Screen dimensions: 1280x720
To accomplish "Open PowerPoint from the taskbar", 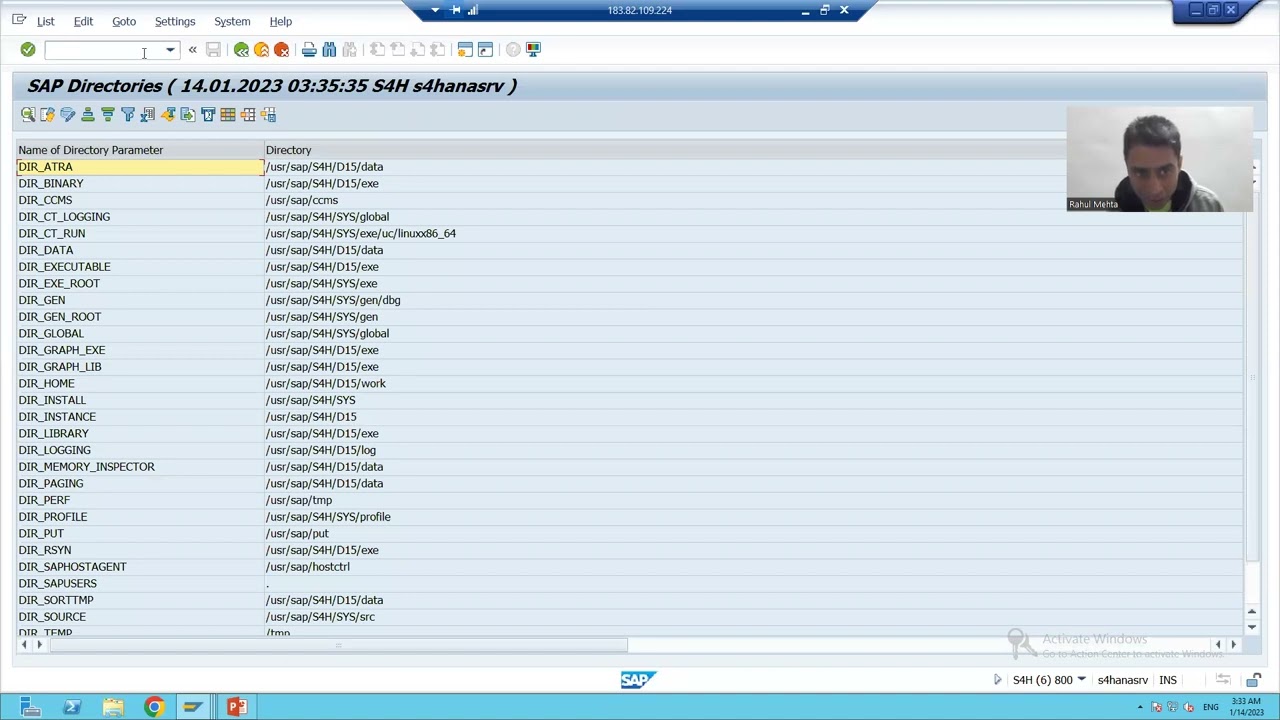I will coord(236,707).
